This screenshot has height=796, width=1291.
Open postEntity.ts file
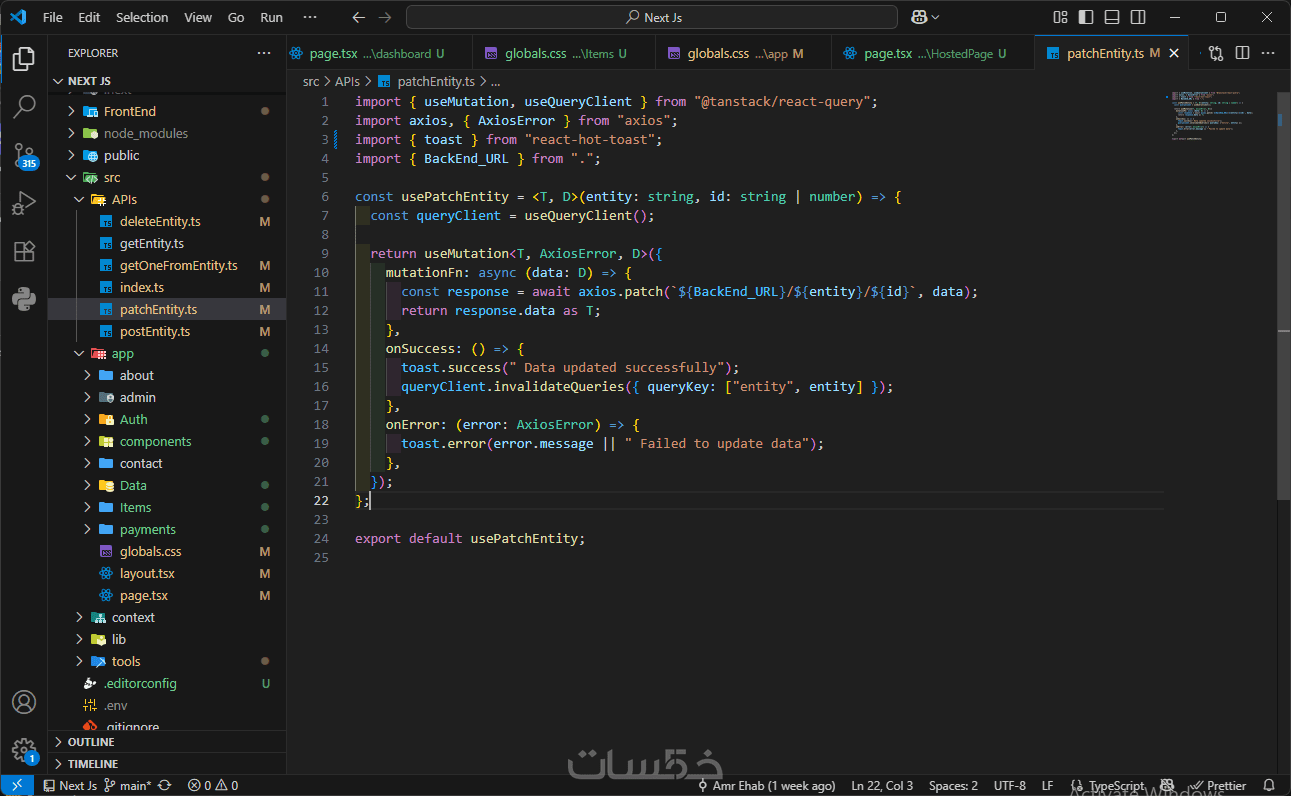pyautogui.click(x=167, y=331)
